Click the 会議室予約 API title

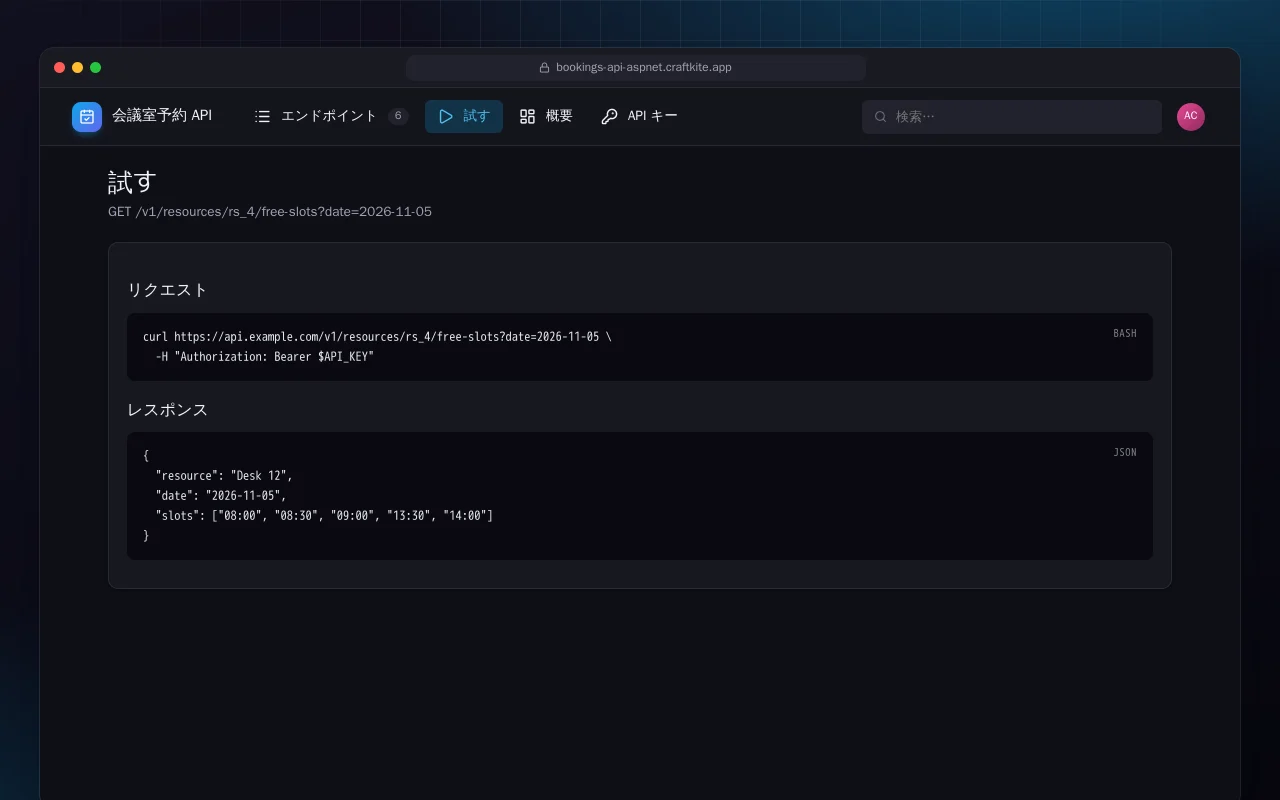coord(162,116)
